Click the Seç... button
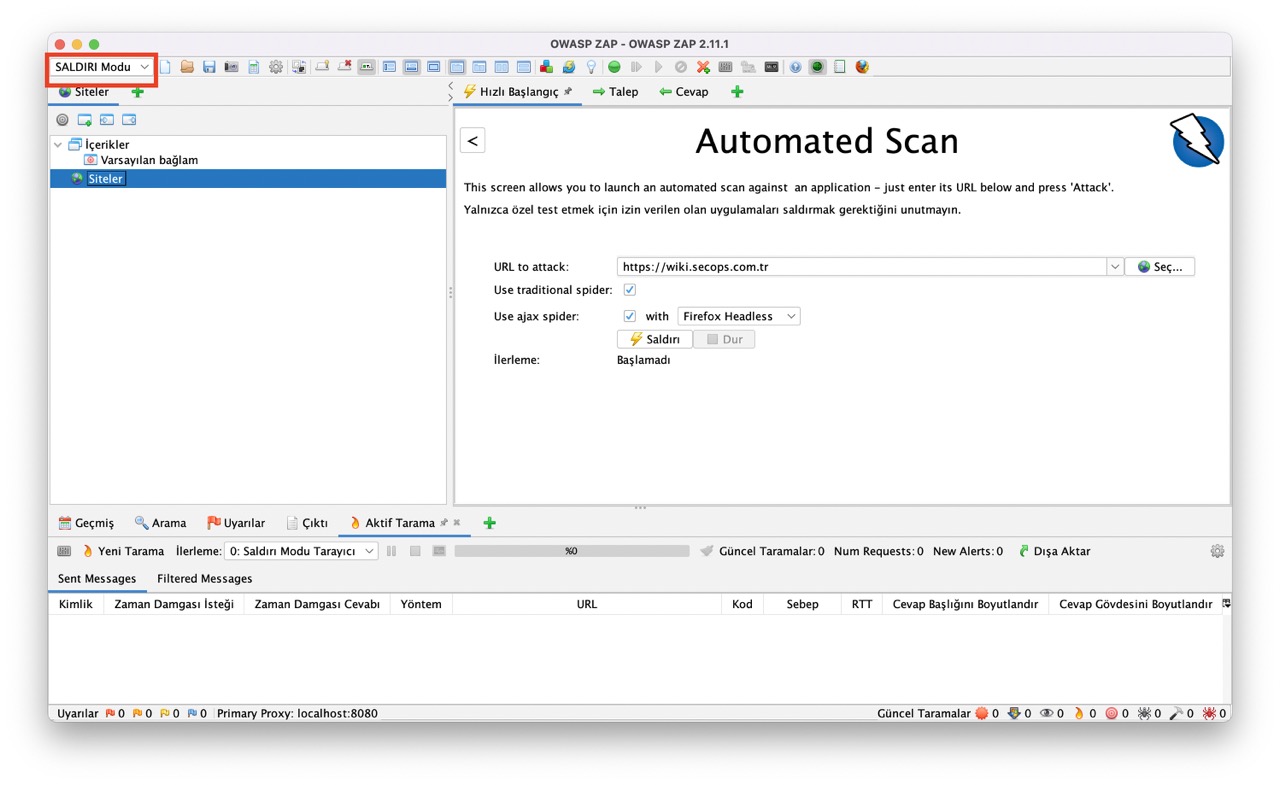 1160,267
